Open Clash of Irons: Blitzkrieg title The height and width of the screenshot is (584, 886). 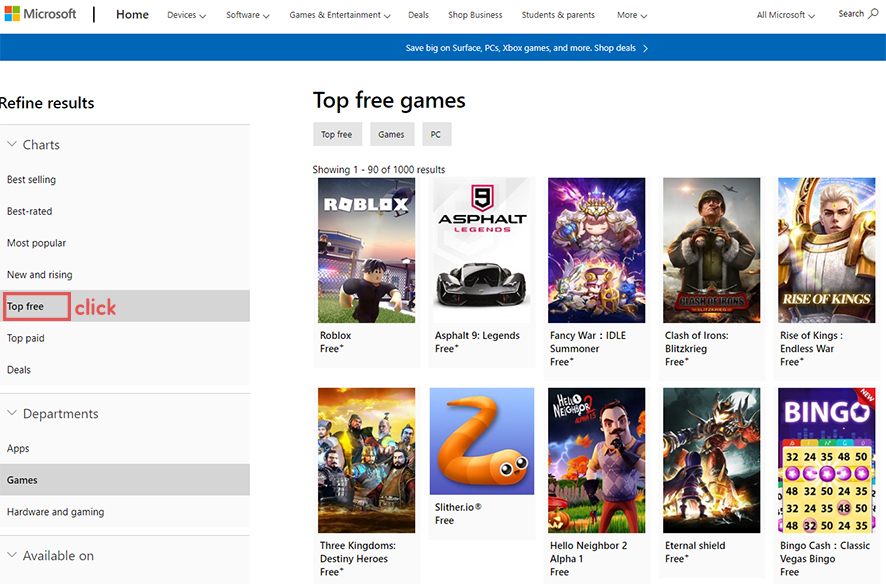click(x=697, y=342)
